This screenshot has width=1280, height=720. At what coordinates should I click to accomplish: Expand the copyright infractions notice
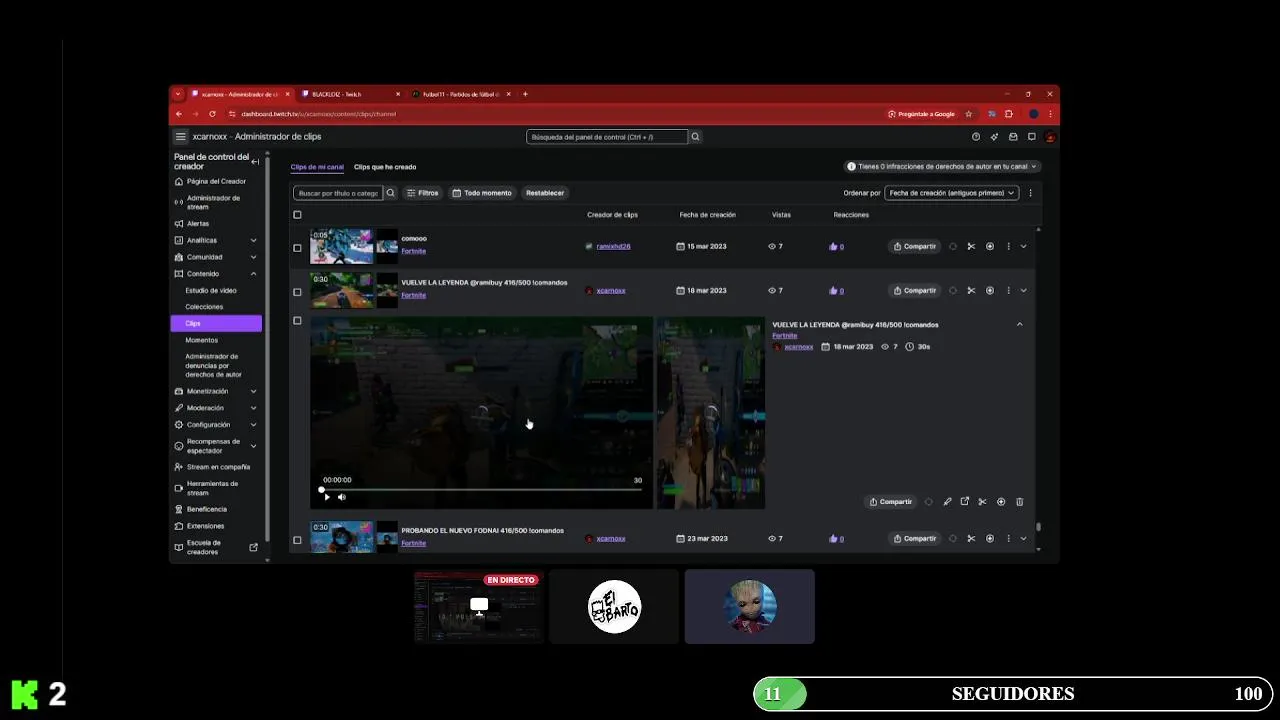pyautogui.click(x=943, y=167)
